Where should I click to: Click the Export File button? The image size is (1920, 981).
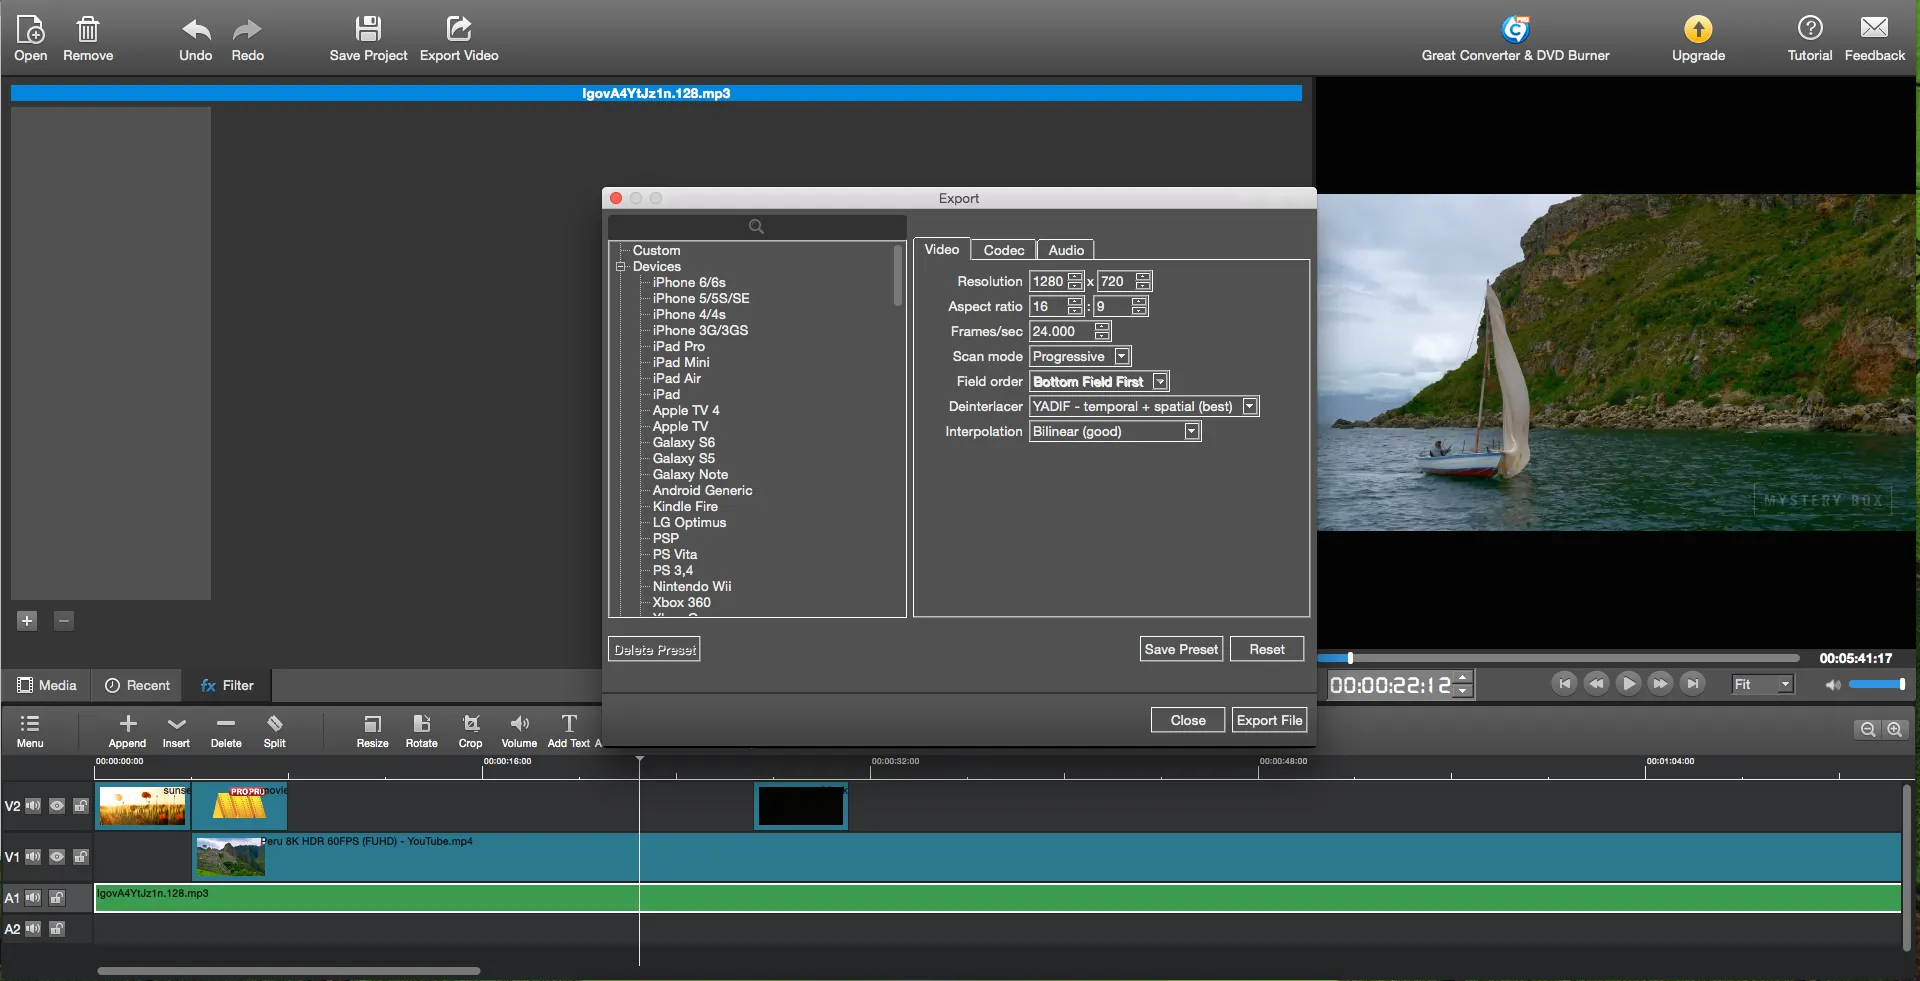(1268, 719)
